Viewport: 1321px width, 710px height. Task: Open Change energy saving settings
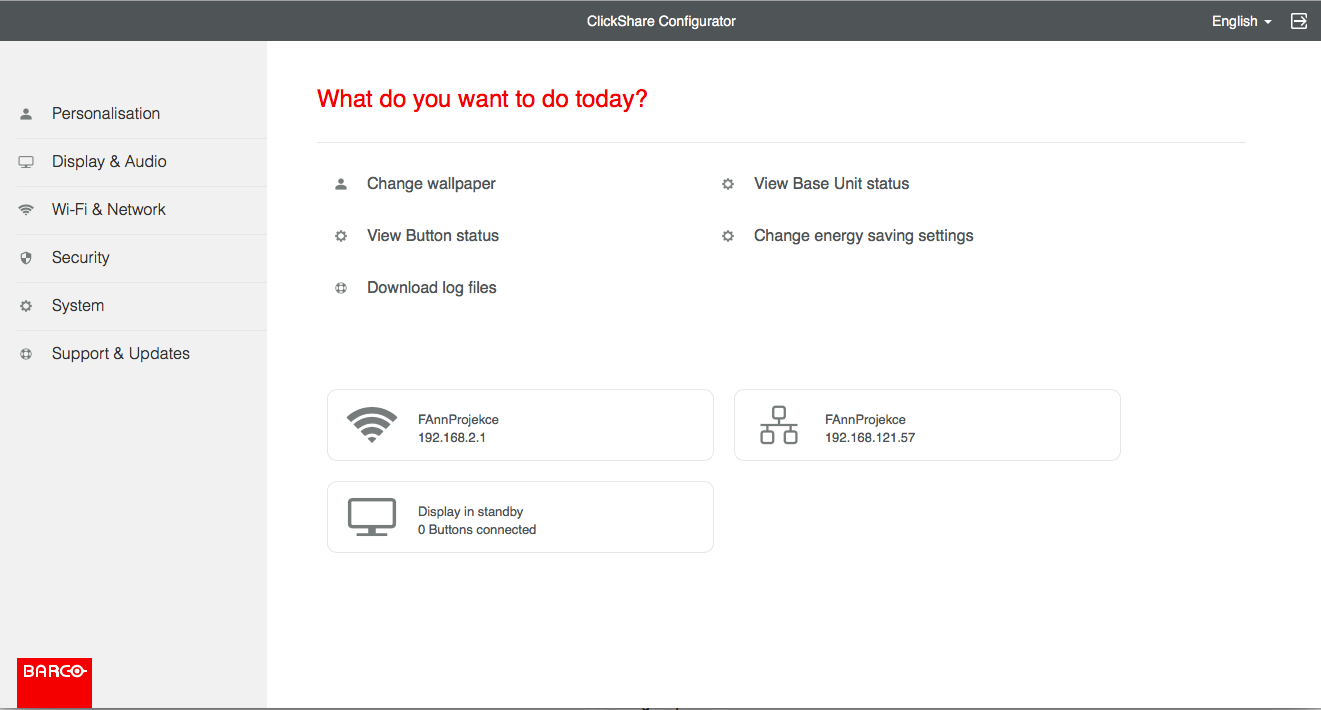tap(863, 236)
